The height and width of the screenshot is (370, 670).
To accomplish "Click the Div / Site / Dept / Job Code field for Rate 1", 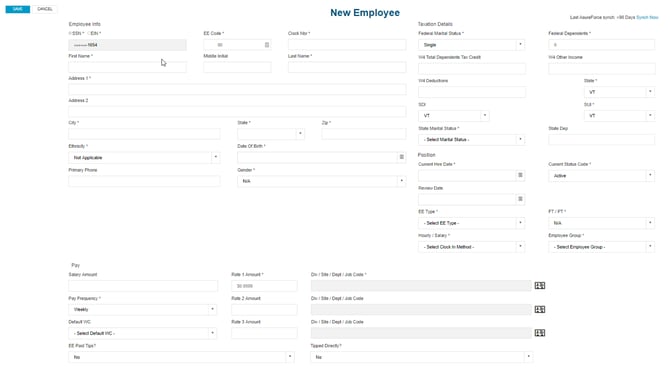I will pos(421,286).
